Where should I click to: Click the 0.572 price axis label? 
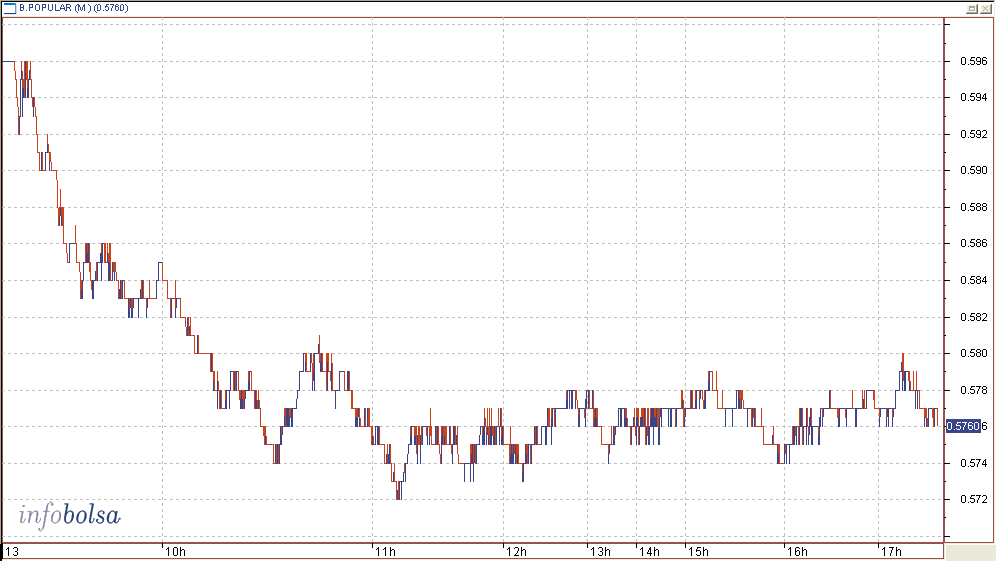[973, 499]
